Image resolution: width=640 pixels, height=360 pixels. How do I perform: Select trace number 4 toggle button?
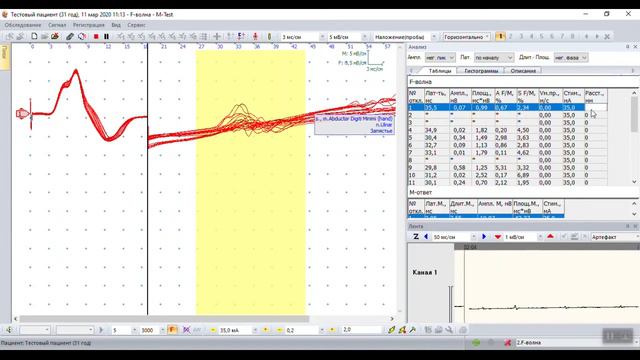pos(531,36)
